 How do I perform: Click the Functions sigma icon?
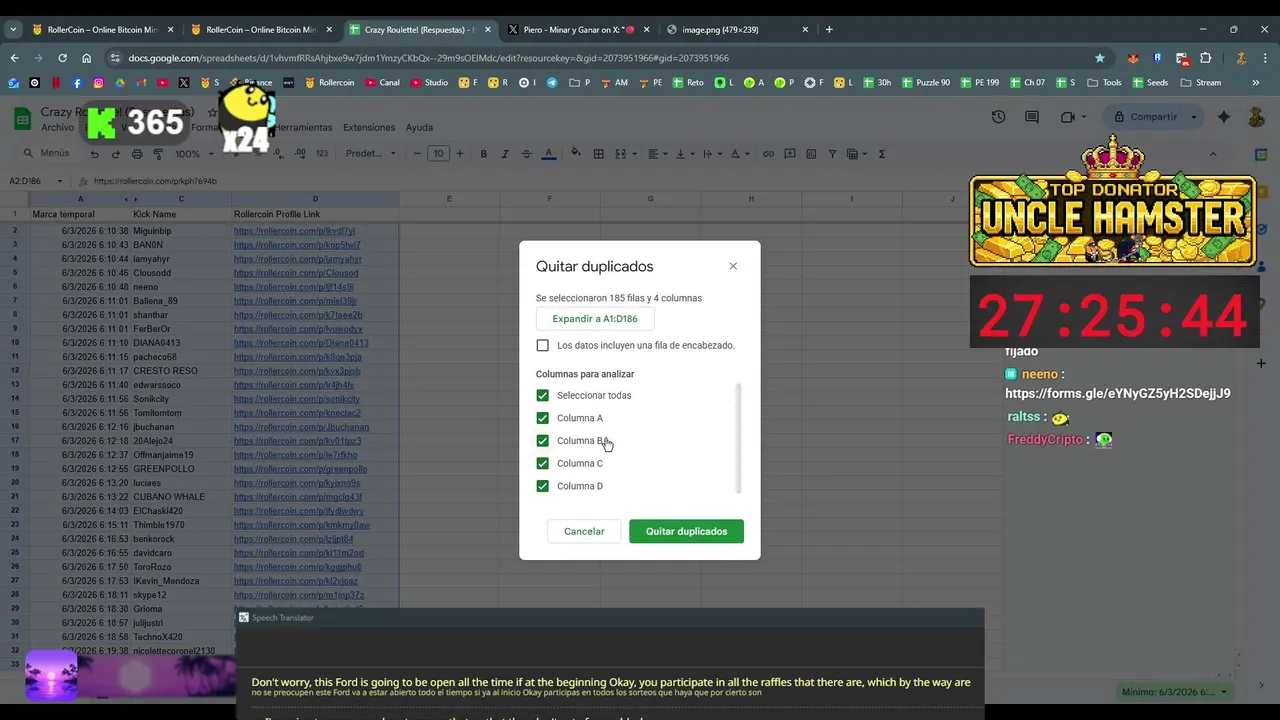coord(881,154)
